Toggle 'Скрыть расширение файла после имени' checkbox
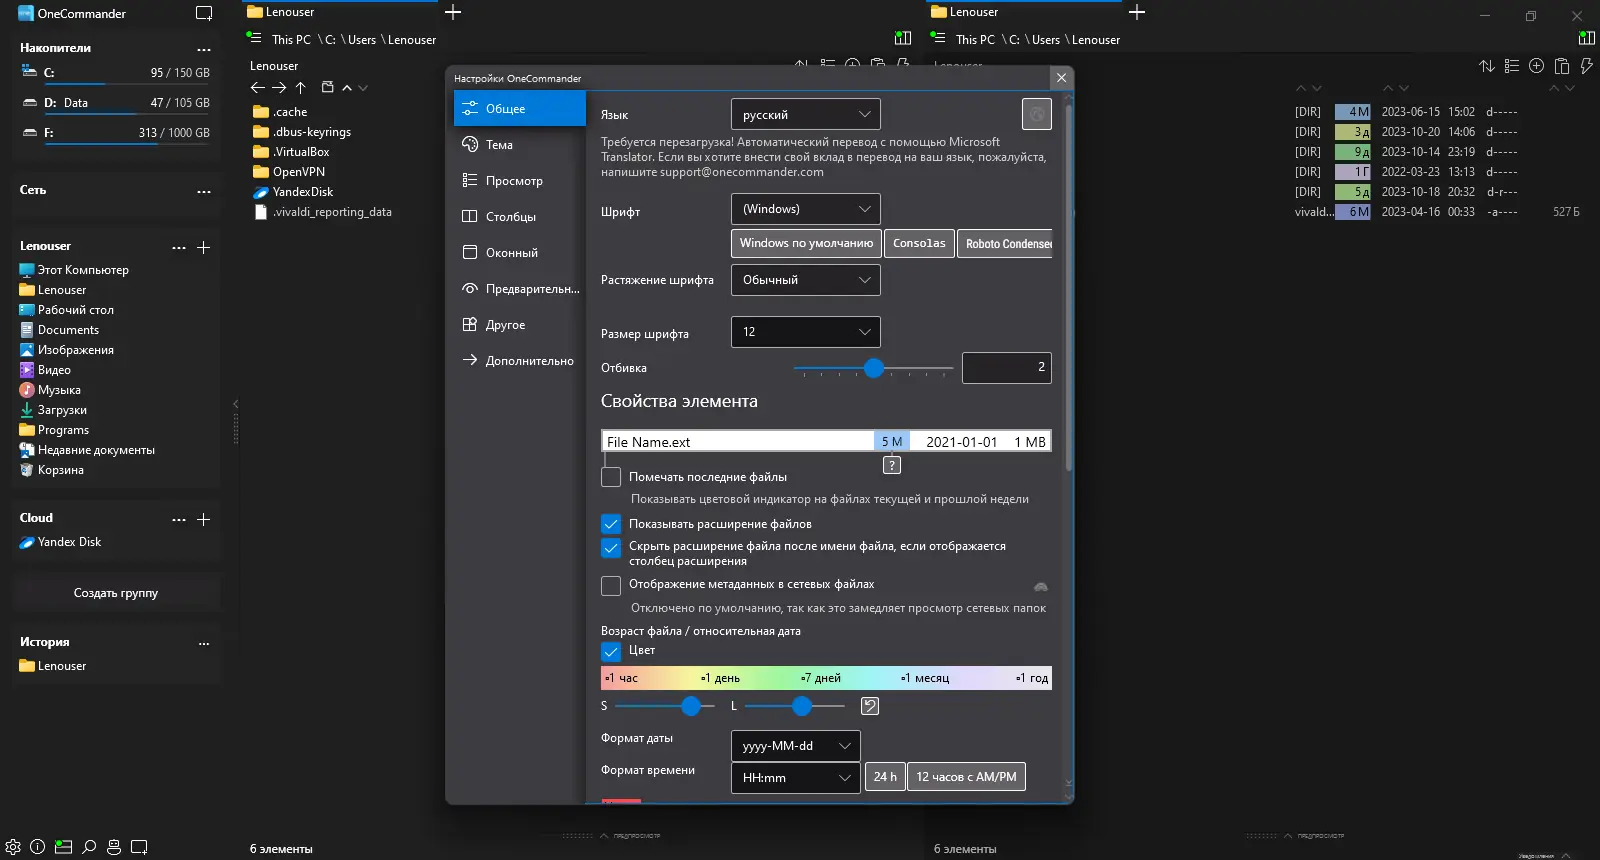The image size is (1600, 860). pos(611,548)
